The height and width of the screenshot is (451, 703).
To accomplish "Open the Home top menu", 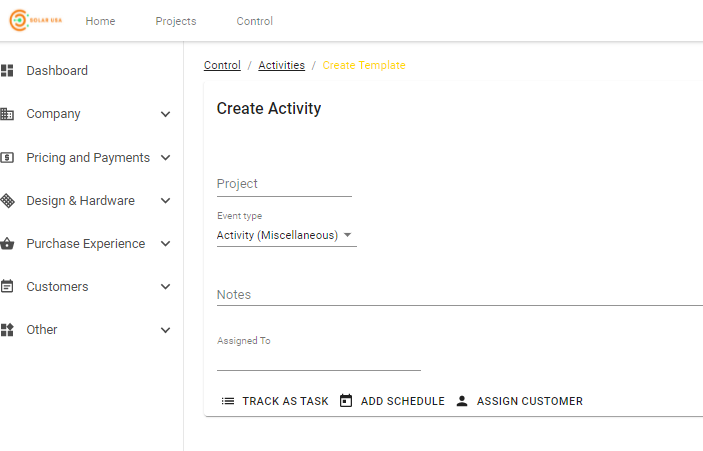I will coord(100,21).
